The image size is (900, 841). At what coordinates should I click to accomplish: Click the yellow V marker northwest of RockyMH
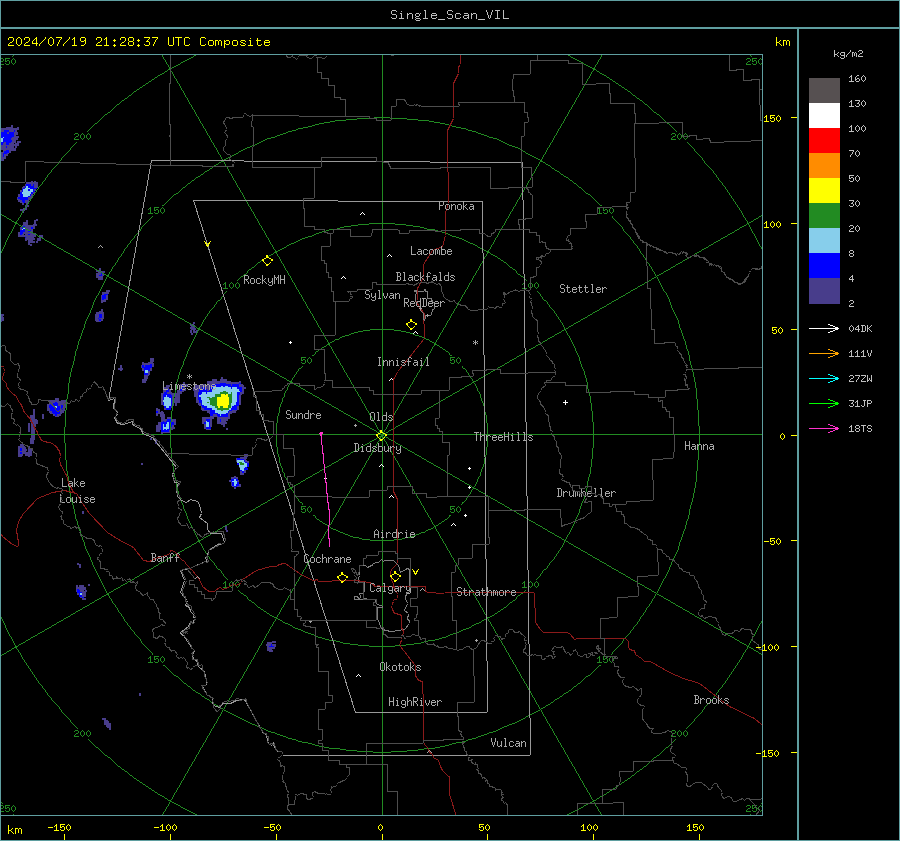208,244
